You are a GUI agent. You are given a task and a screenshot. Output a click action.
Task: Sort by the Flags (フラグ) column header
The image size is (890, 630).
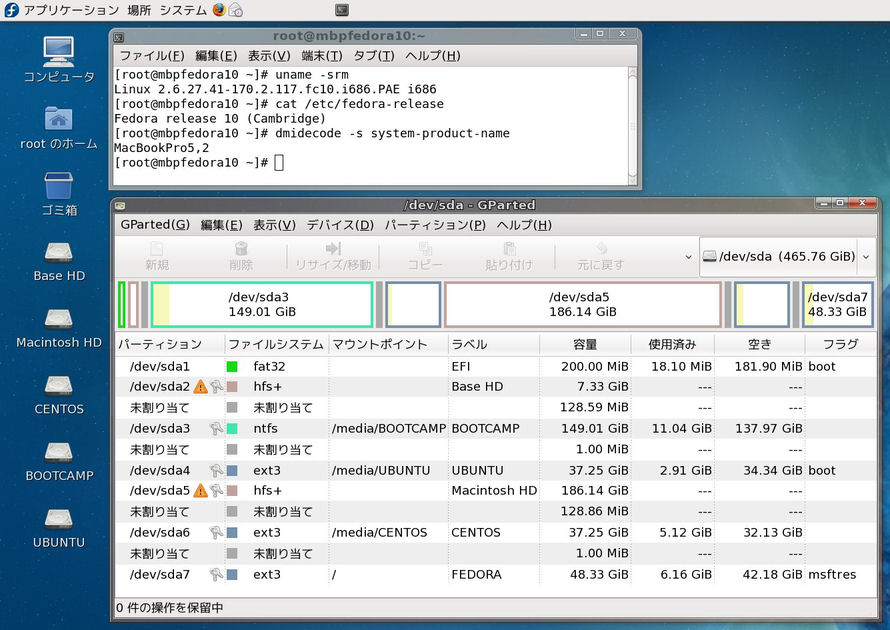tap(840, 344)
